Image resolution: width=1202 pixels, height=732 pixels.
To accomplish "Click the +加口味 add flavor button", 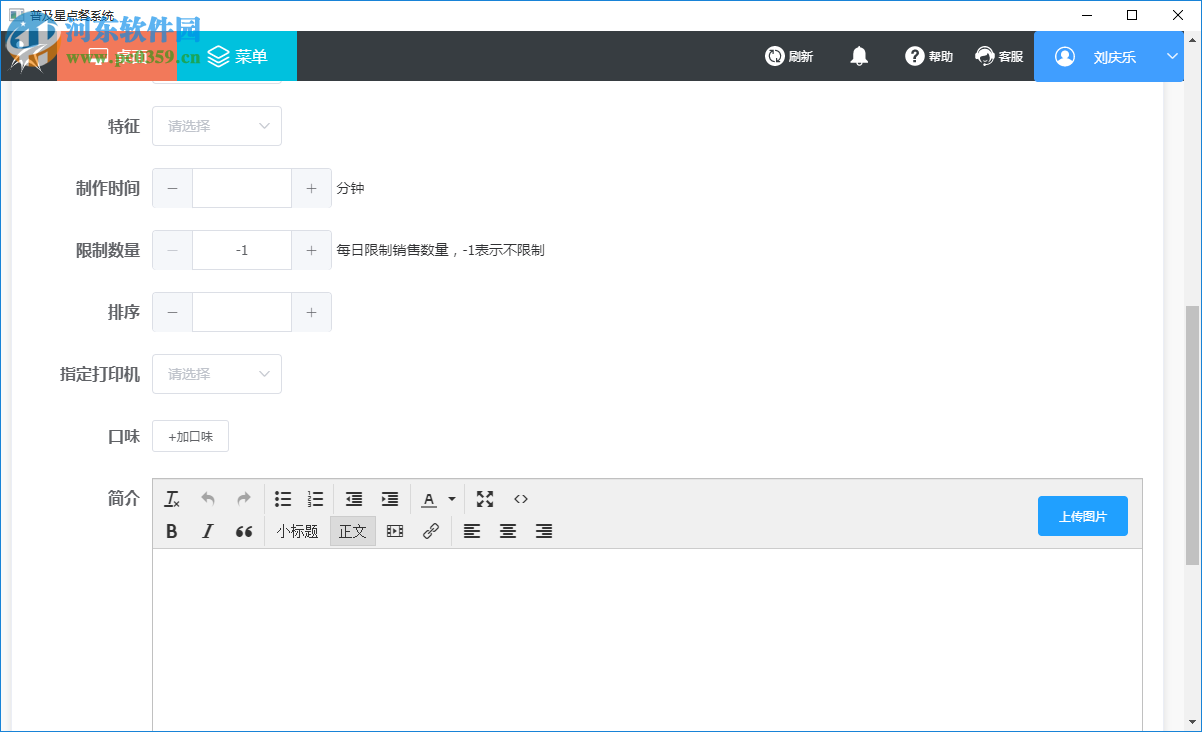I will (x=190, y=436).
